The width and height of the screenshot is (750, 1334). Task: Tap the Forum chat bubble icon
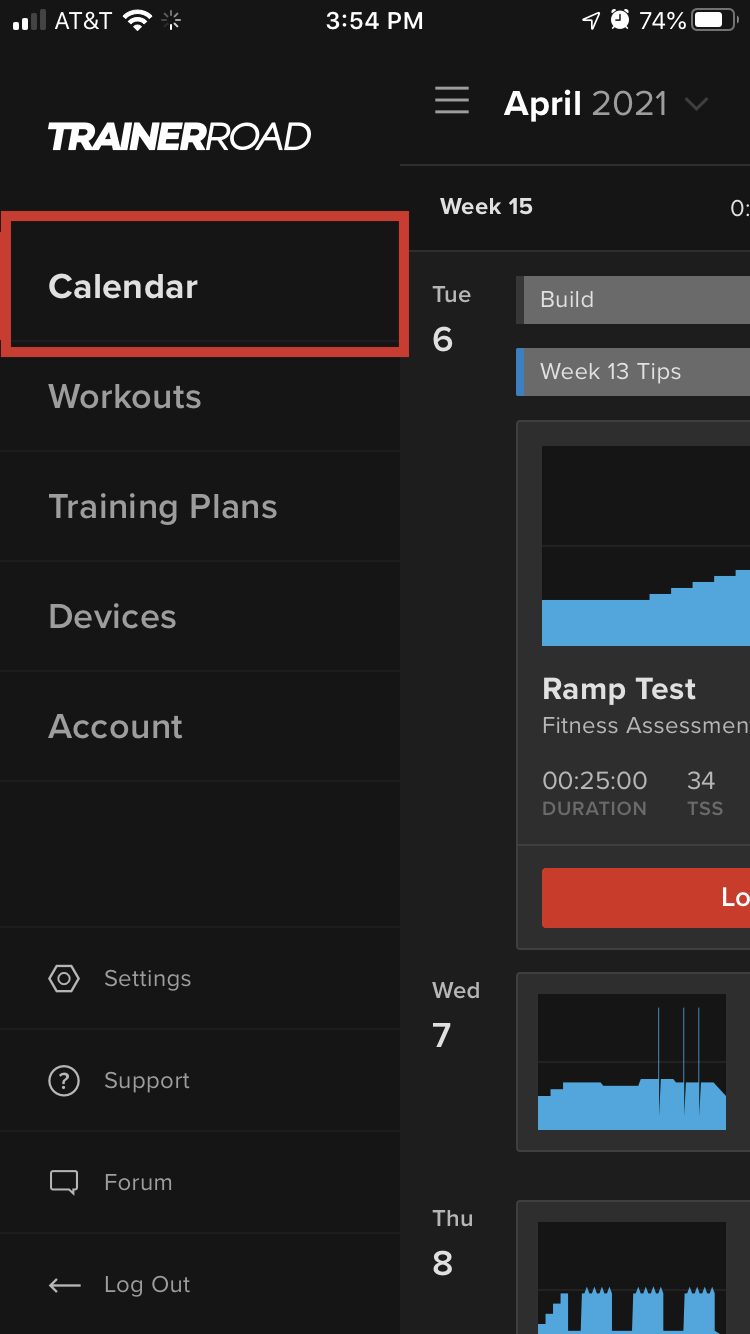(64, 1182)
